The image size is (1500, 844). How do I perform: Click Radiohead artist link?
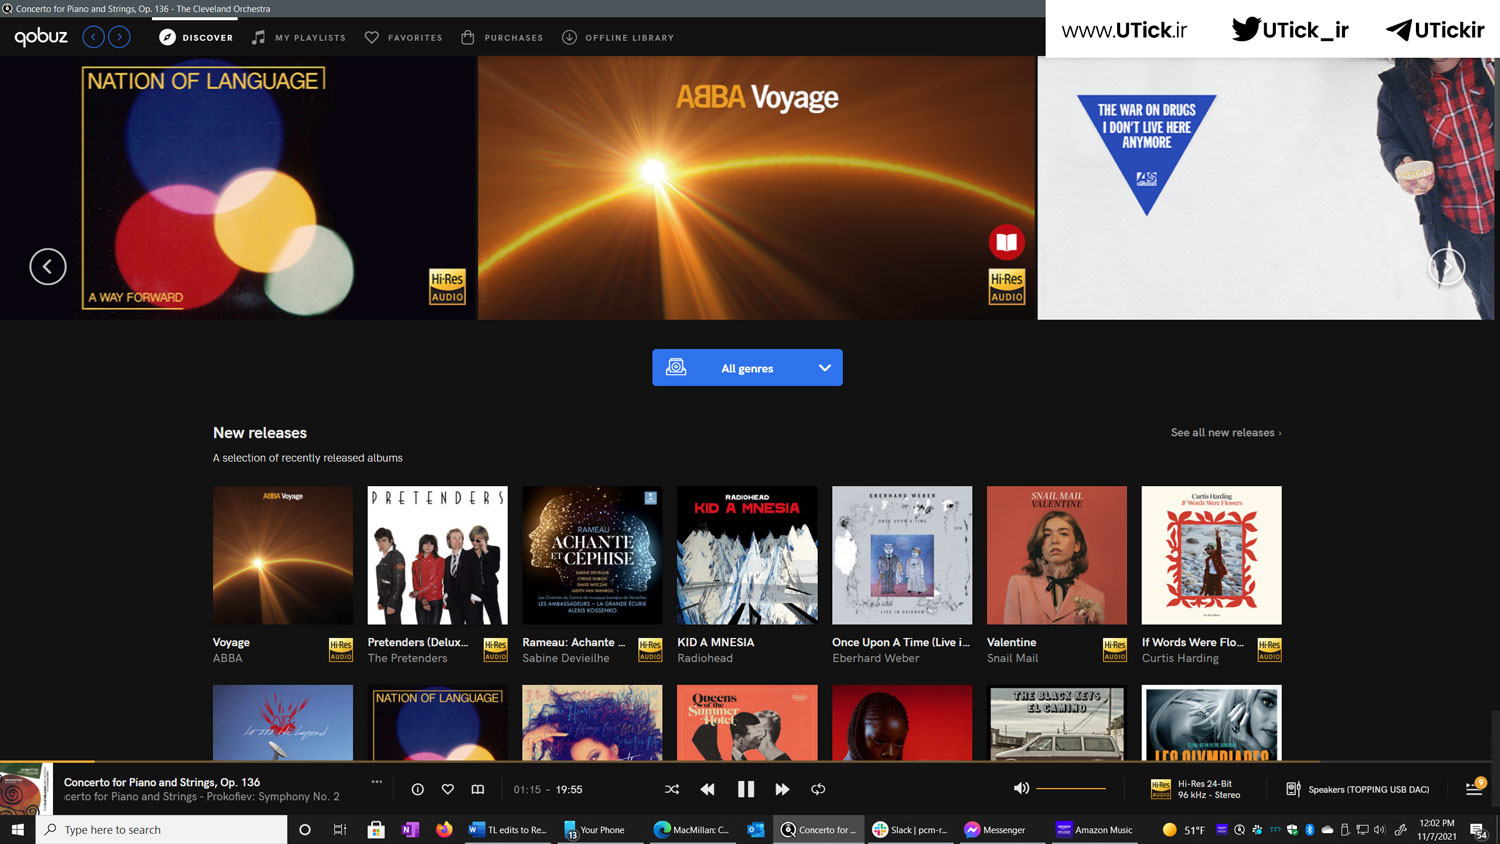pyautogui.click(x=705, y=658)
